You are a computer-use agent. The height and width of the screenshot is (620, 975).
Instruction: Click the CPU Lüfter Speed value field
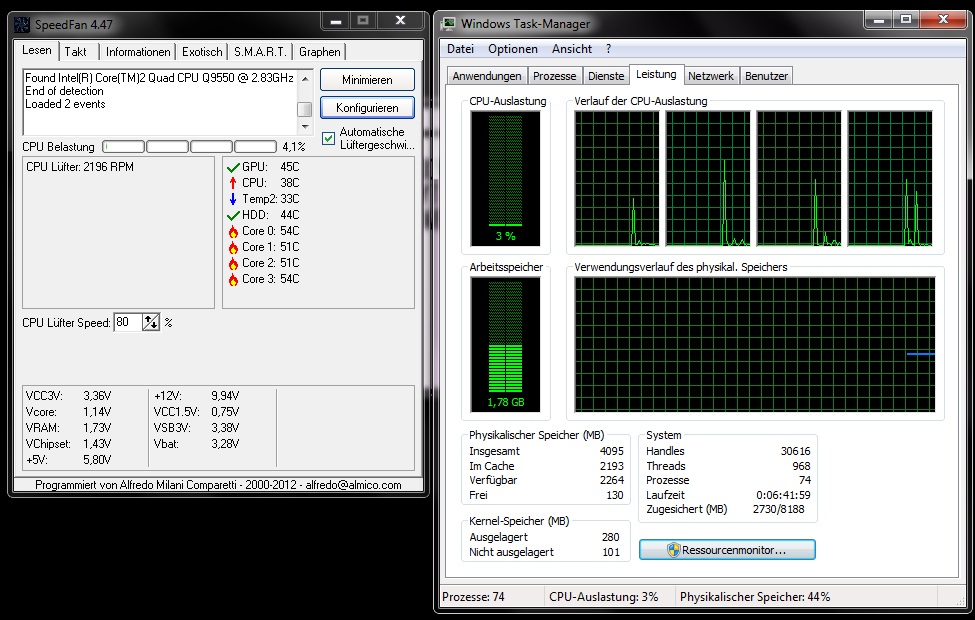pyautogui.click(x=128, y=322)
